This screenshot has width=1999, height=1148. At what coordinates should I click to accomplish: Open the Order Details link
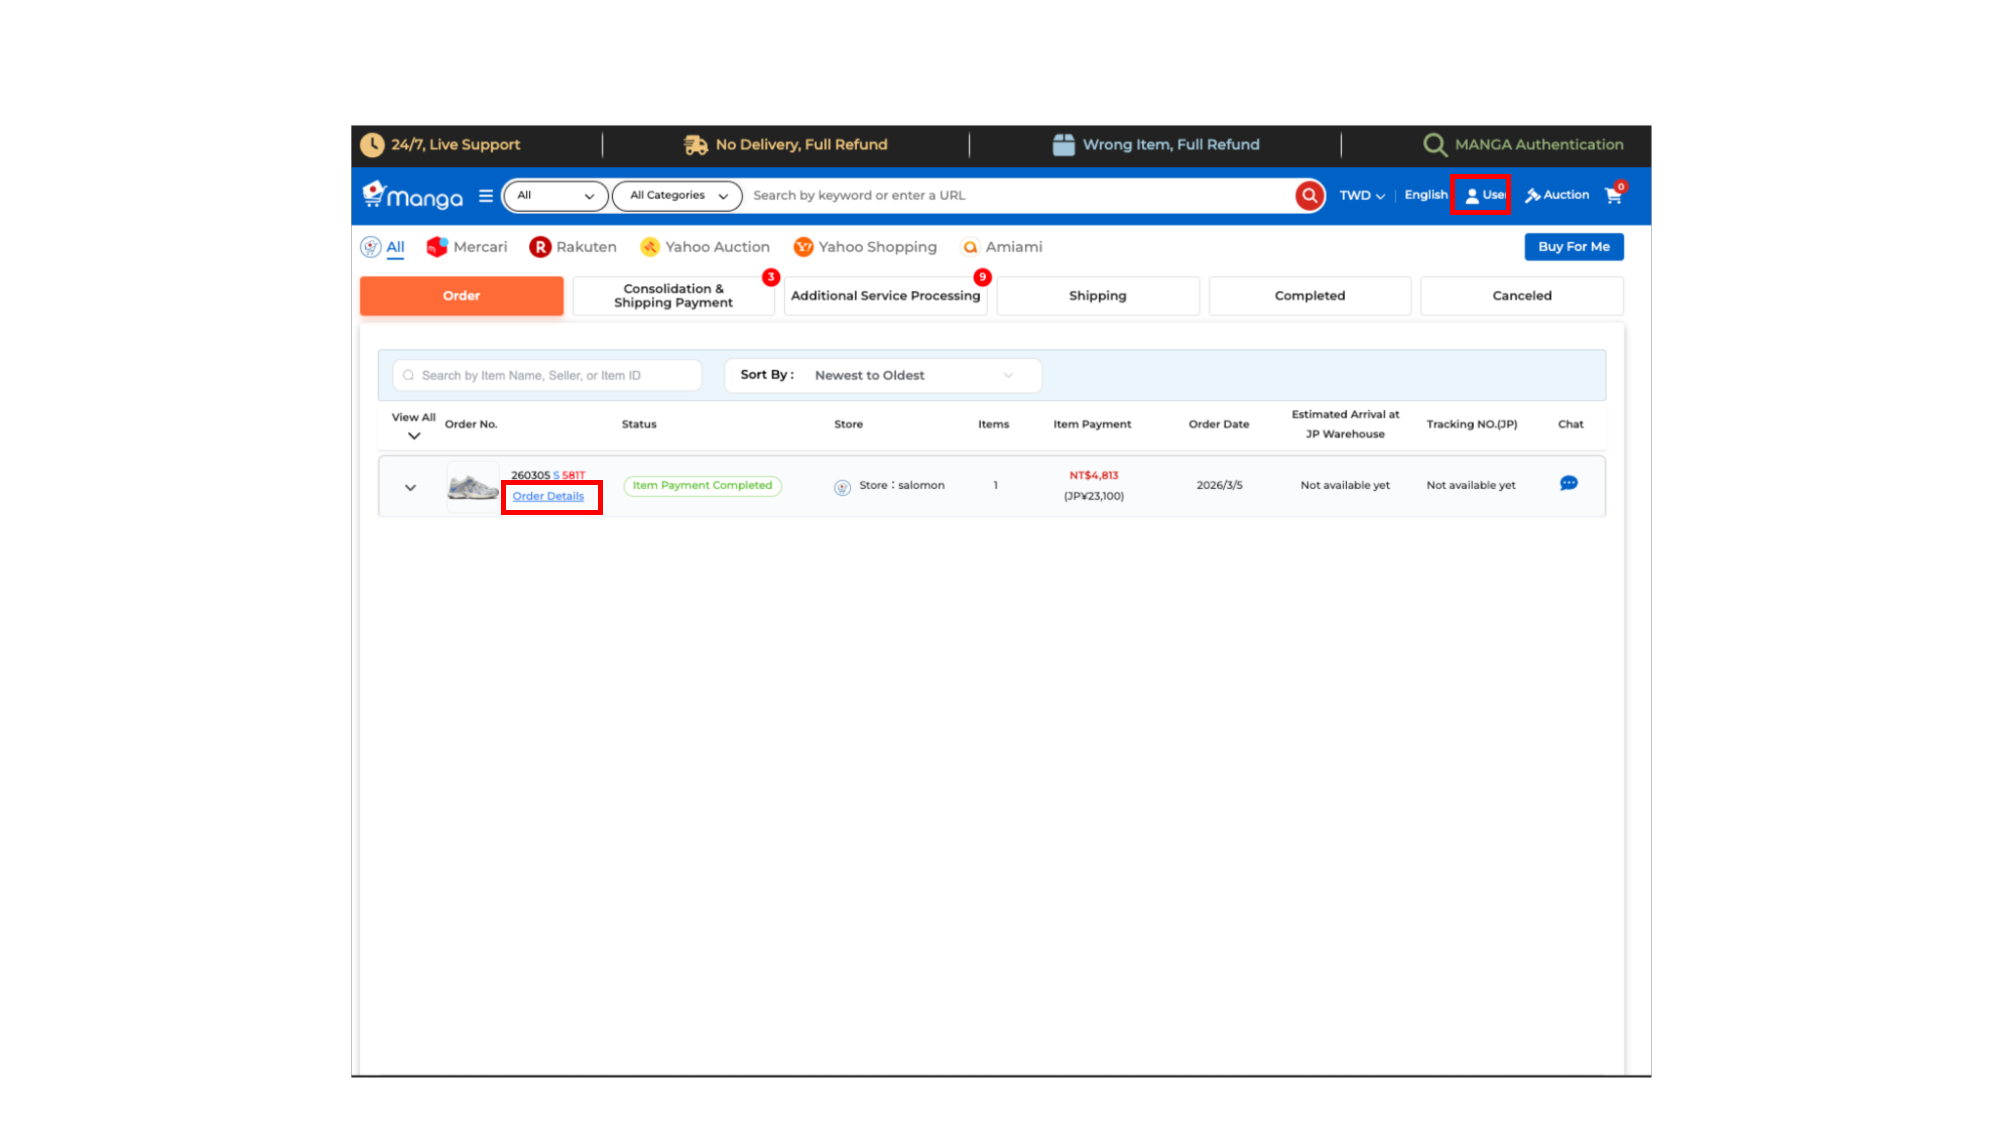548,497
